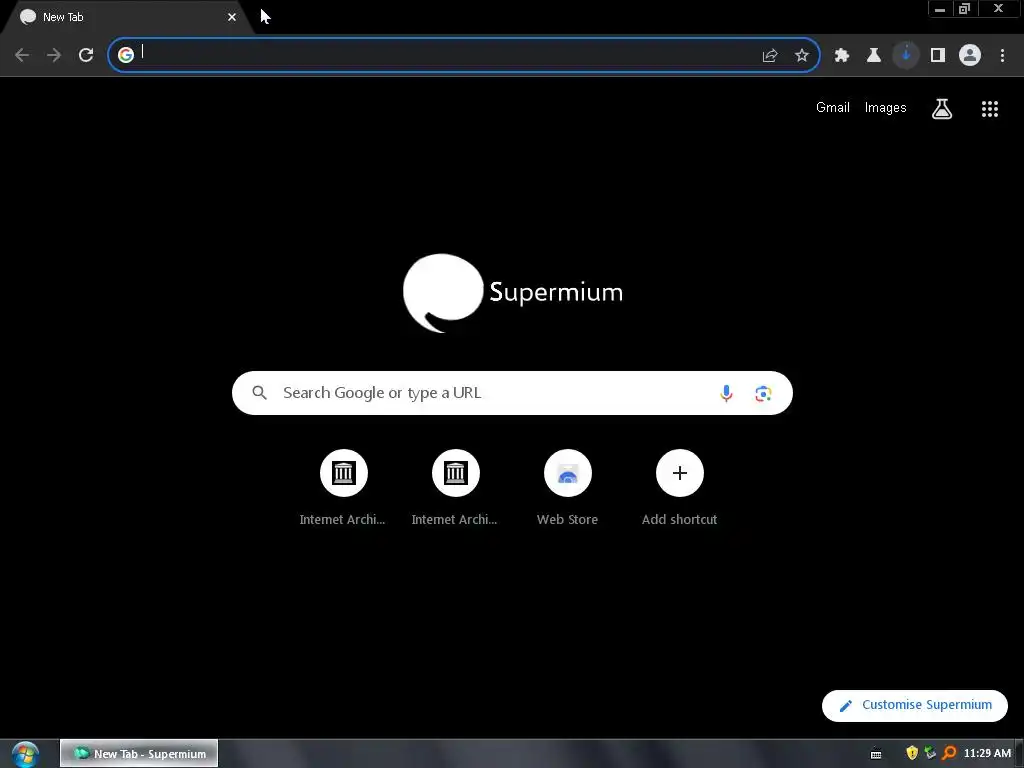Open the Gmail link
The height and width of the screenshot is (768, 1024).
tap(833, 108)
